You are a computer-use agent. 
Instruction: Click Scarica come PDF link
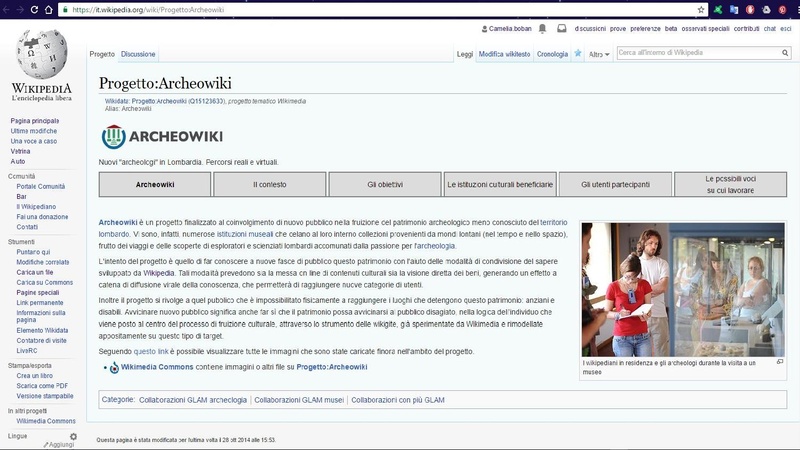pyautogui.click(x=42, y=386)
